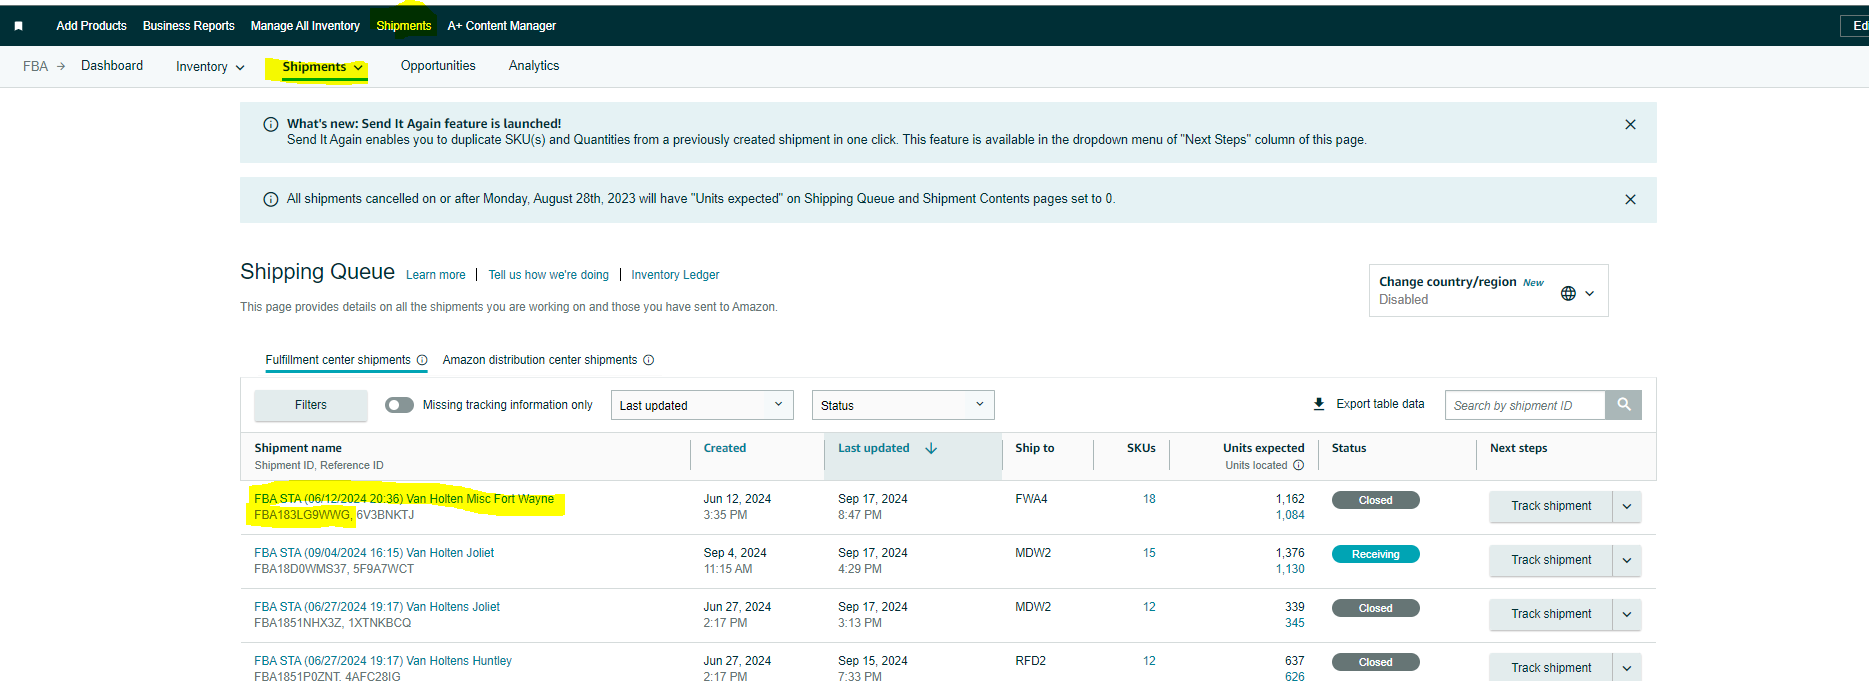Open the Analytics section
The width and height of the screenshot is (1869, 681).
tap(534, 66)
